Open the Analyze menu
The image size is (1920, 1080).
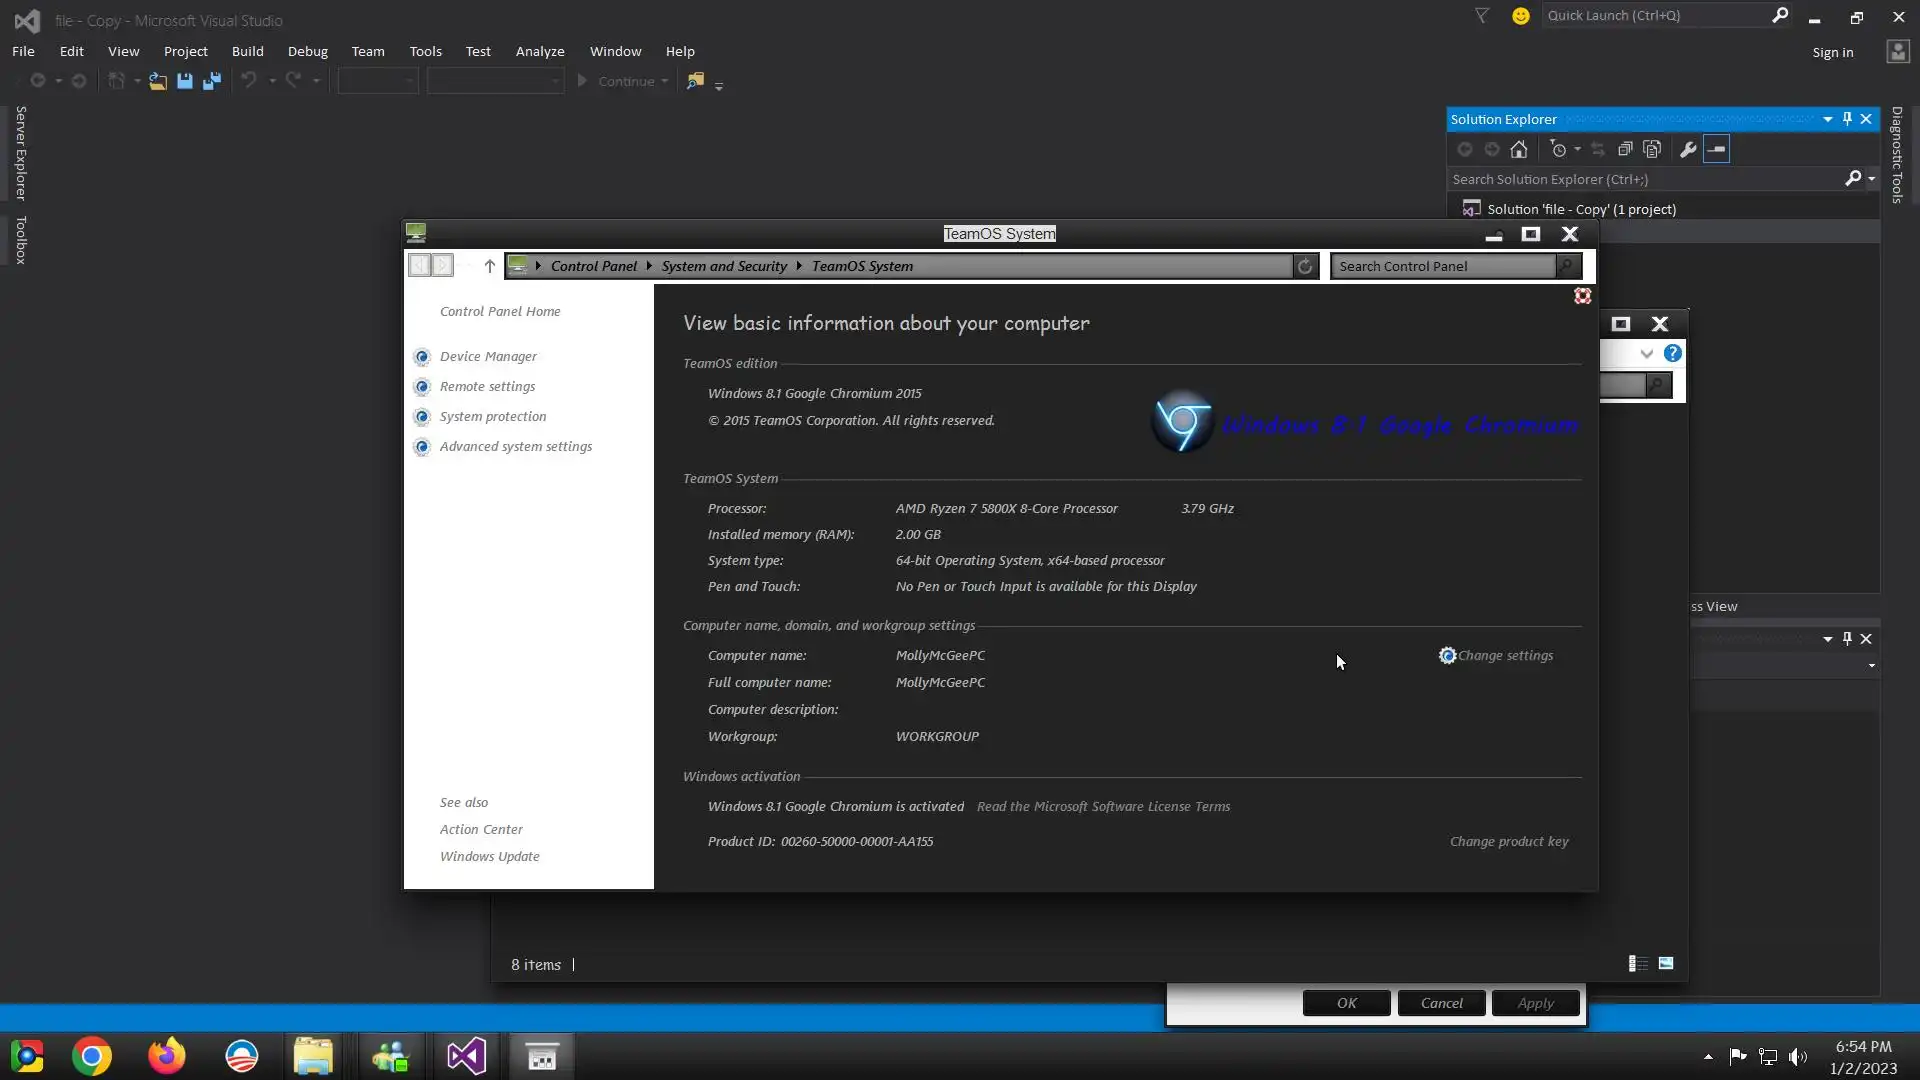coord(539,51)
